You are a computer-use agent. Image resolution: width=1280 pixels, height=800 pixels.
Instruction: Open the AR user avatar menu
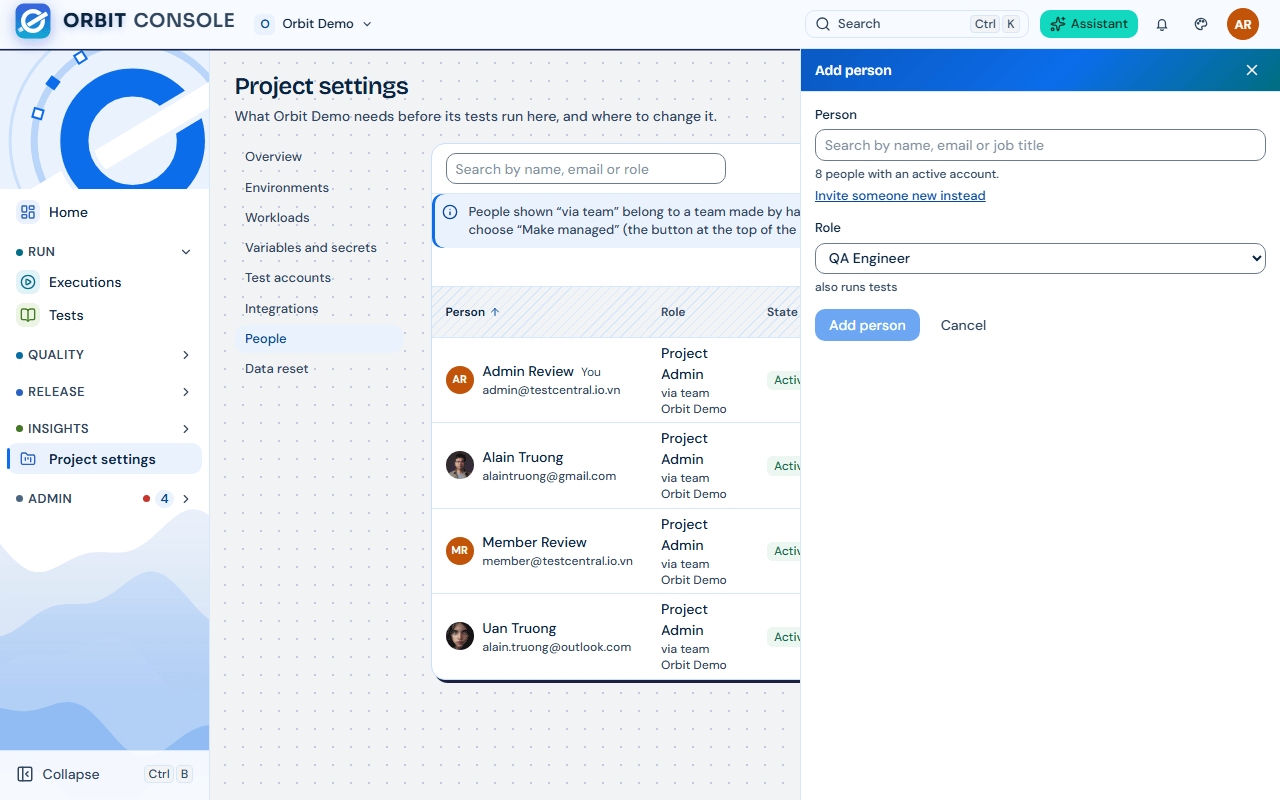1243,24
